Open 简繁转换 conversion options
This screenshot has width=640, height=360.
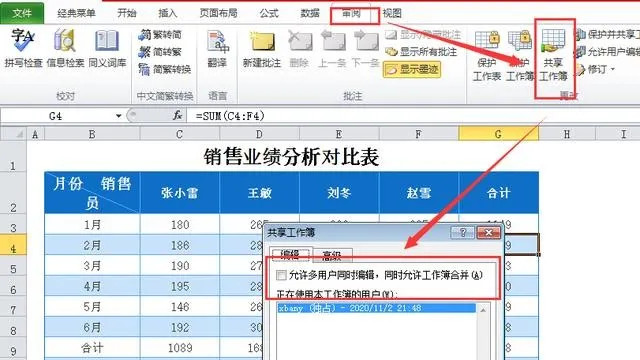pyautogui.click(x=164, y=69)
